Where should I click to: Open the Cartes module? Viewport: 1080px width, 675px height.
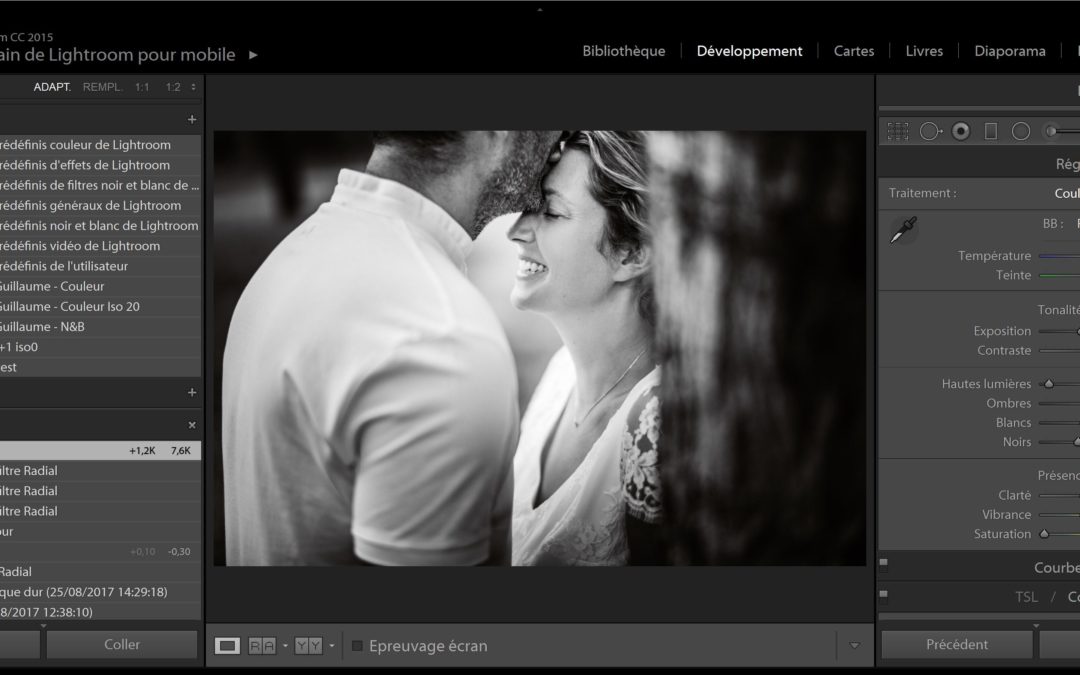(x=854, y=51)
